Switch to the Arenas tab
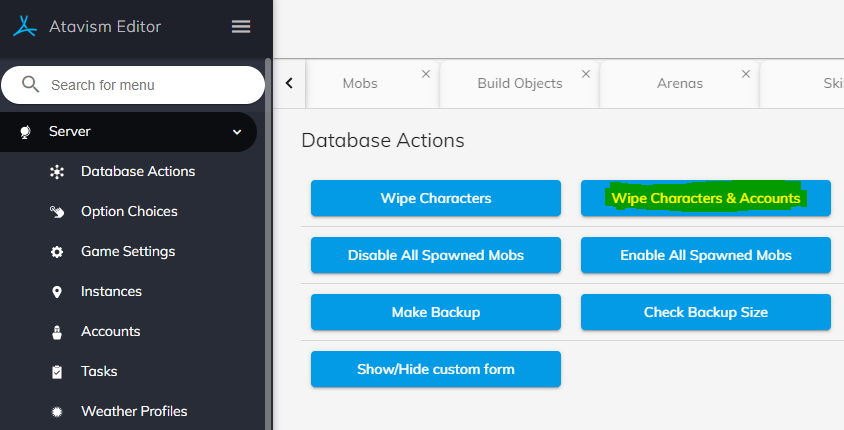Screen dimensions: 844x430 point(680,84)
